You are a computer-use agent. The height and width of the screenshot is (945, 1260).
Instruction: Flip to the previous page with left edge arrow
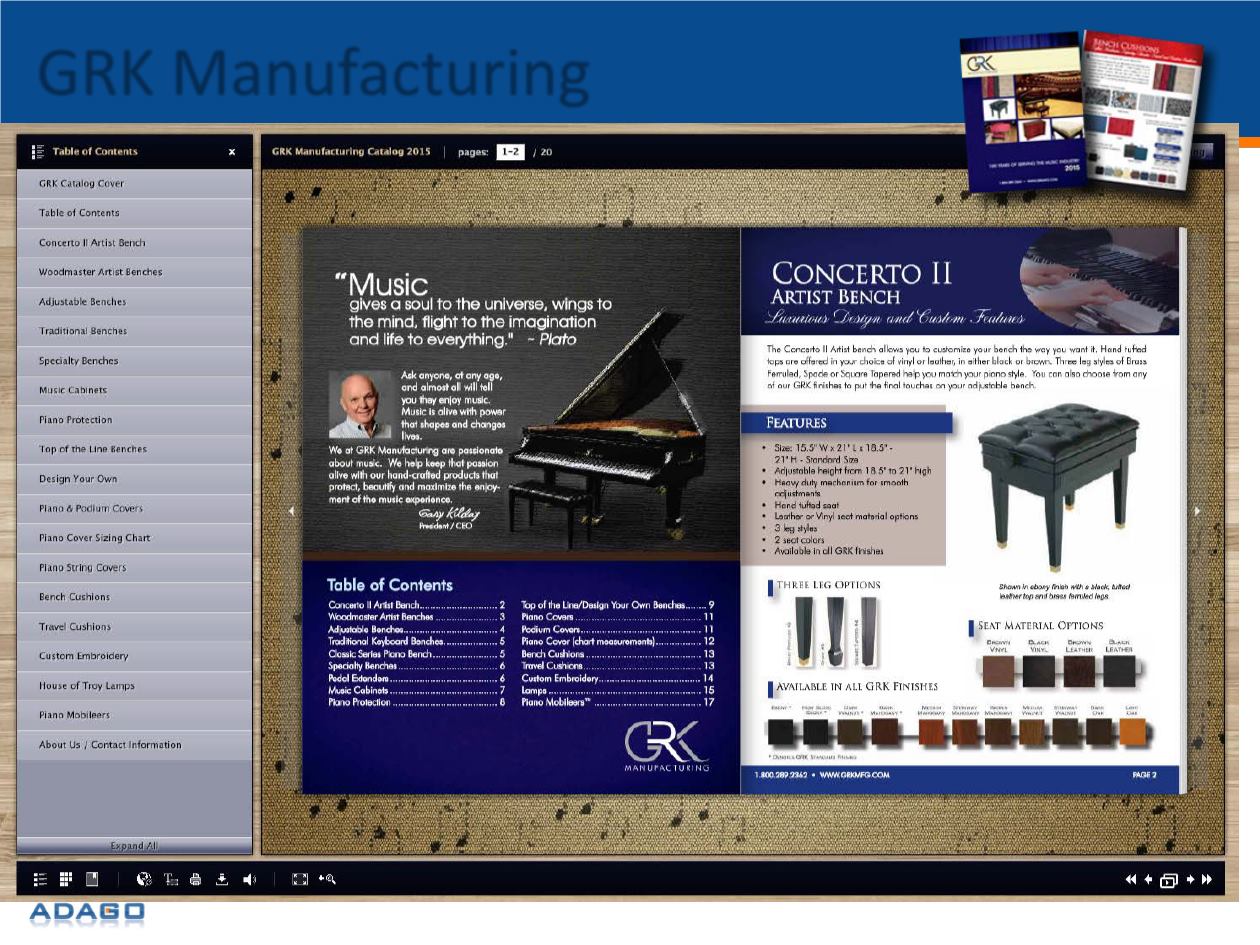pos(291,511)
